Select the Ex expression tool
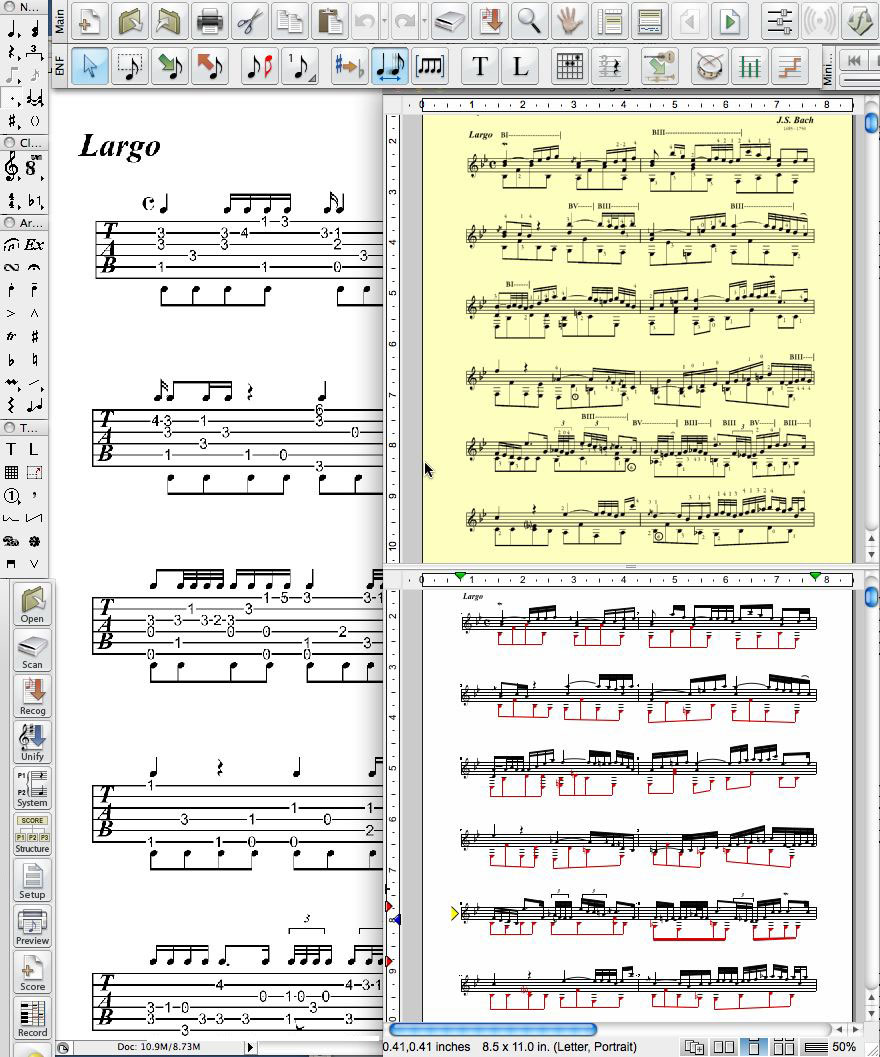Image resolution: width=880 pixels, height=1057 pixels. pyautogui.click(x=34, y=245)
